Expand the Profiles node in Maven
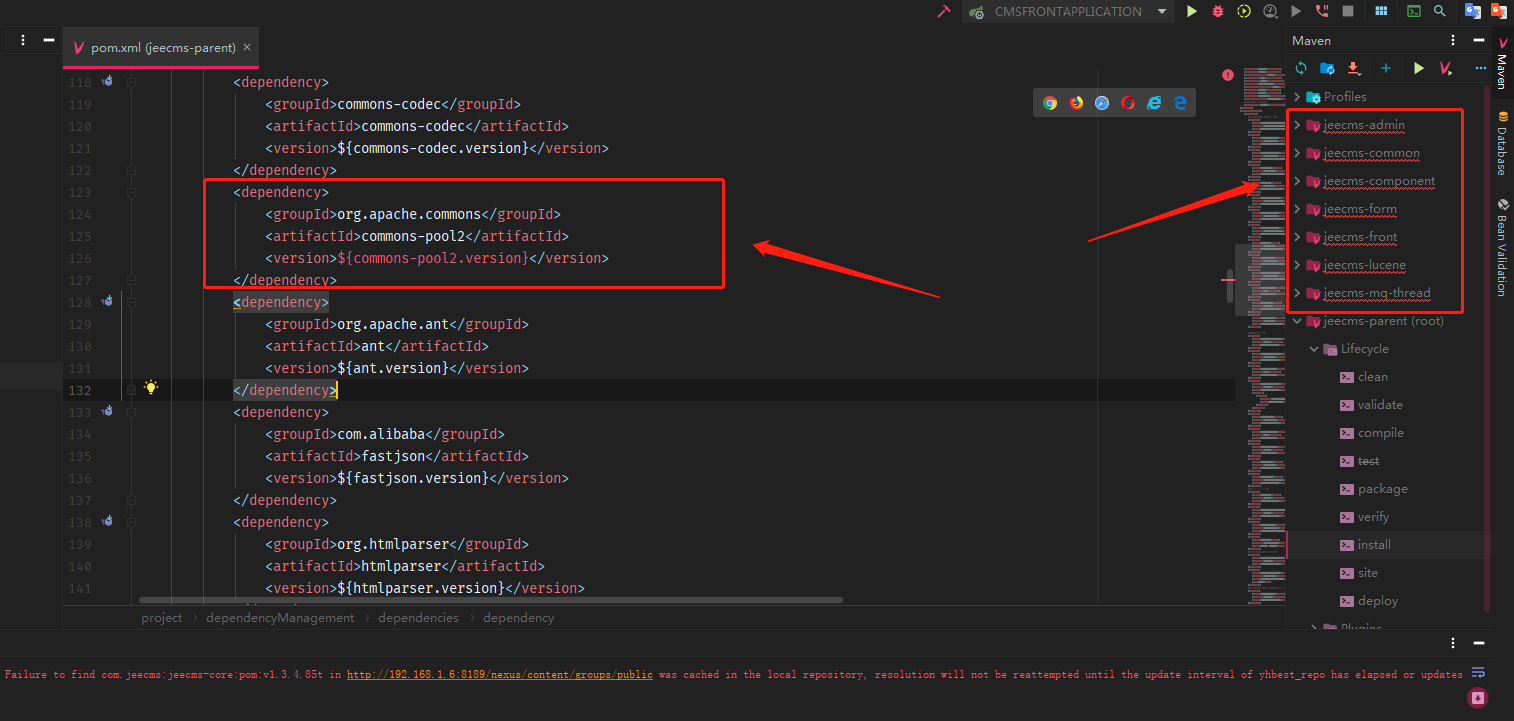 [1297, 97]
